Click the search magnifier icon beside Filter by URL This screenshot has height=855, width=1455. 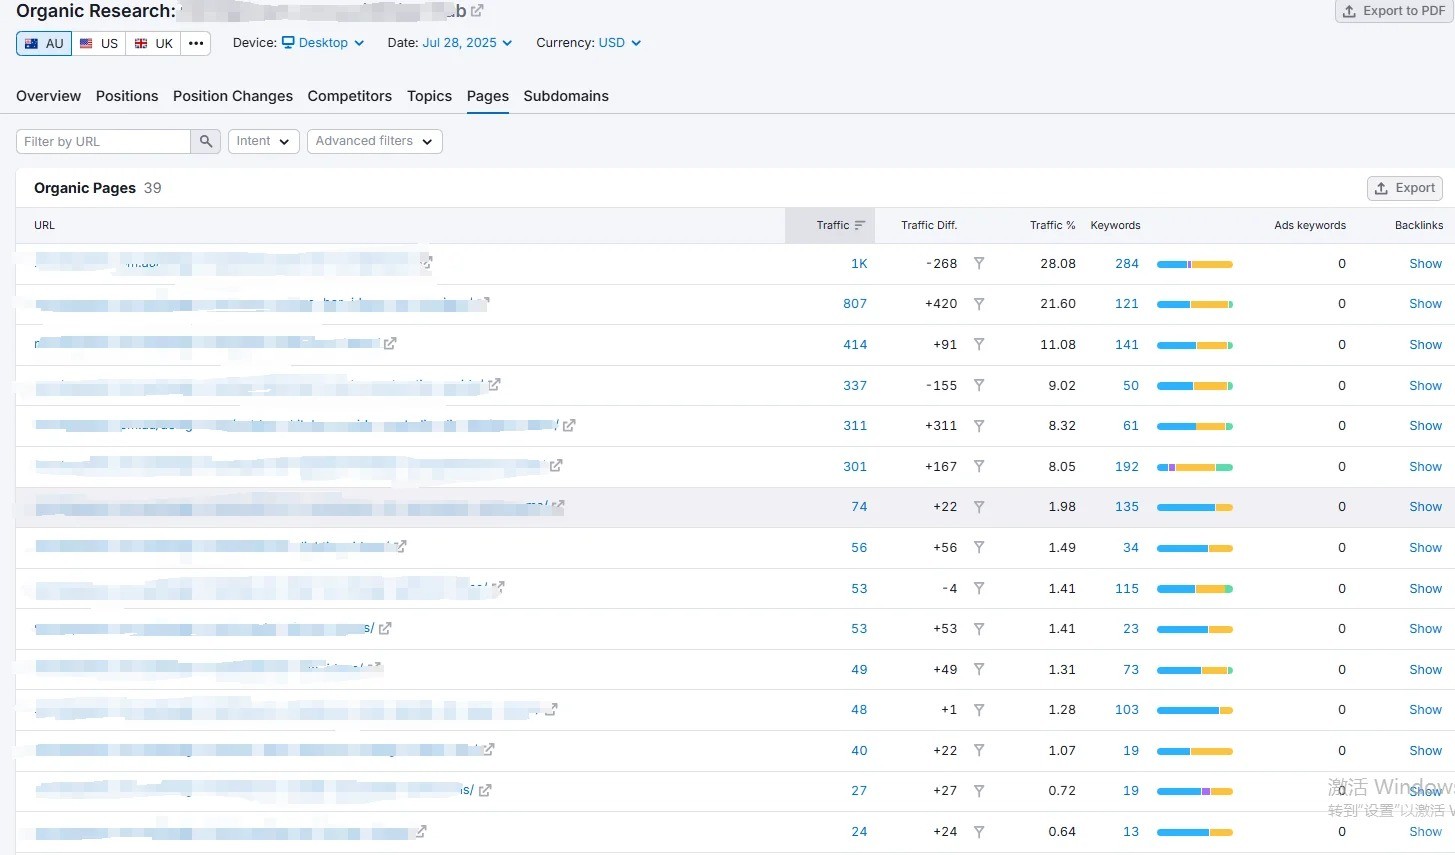click(x=205, y=141)
